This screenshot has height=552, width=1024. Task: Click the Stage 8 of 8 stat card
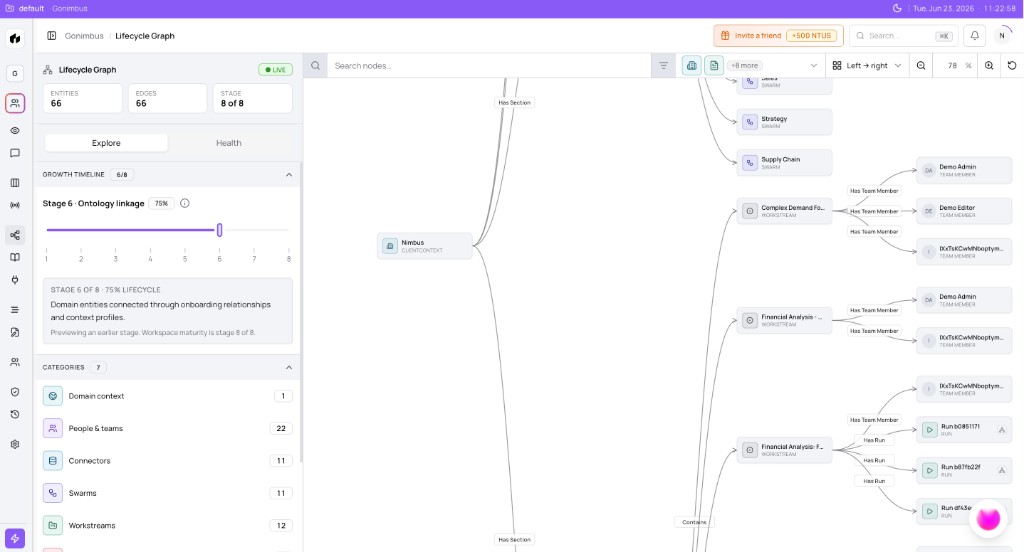coord(253,98)
